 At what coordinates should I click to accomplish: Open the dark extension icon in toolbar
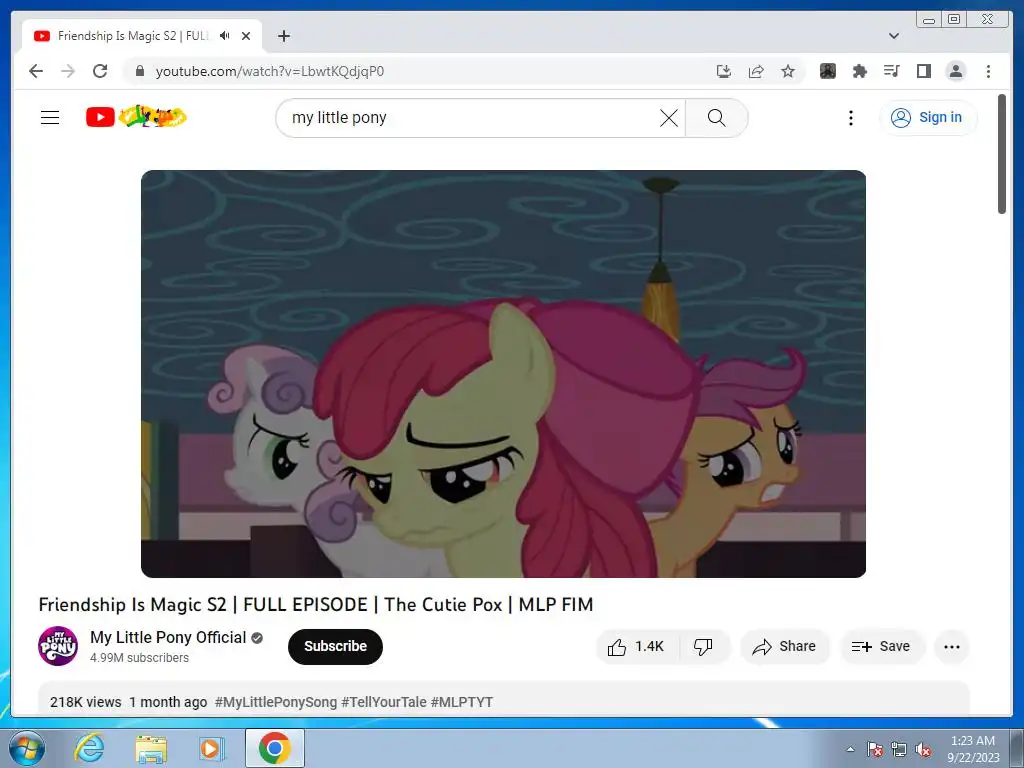827,71
